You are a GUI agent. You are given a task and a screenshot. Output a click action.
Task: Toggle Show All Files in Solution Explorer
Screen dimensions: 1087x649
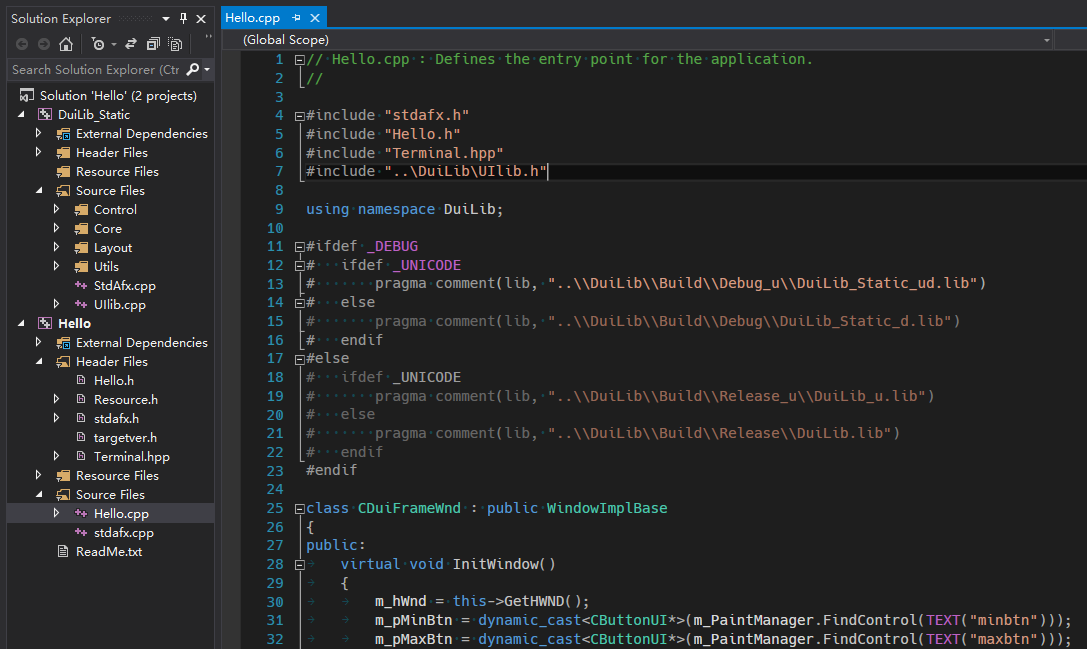(175, 44)
